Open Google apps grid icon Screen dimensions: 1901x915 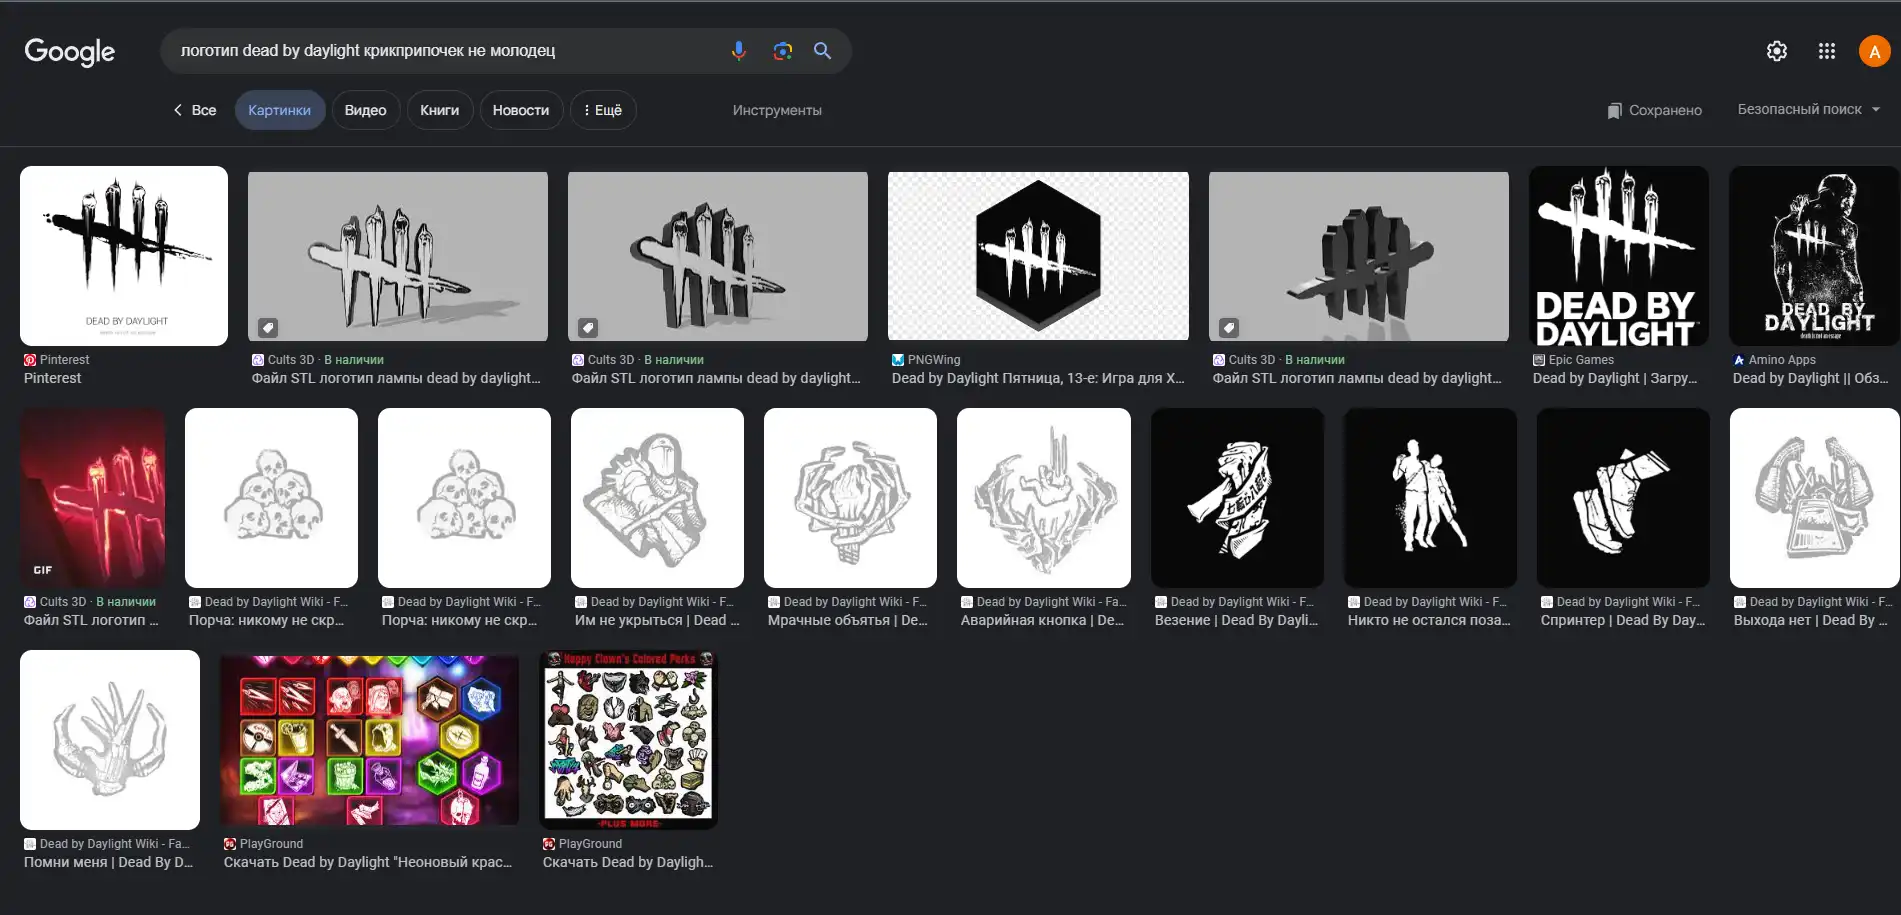point(1827,51)
